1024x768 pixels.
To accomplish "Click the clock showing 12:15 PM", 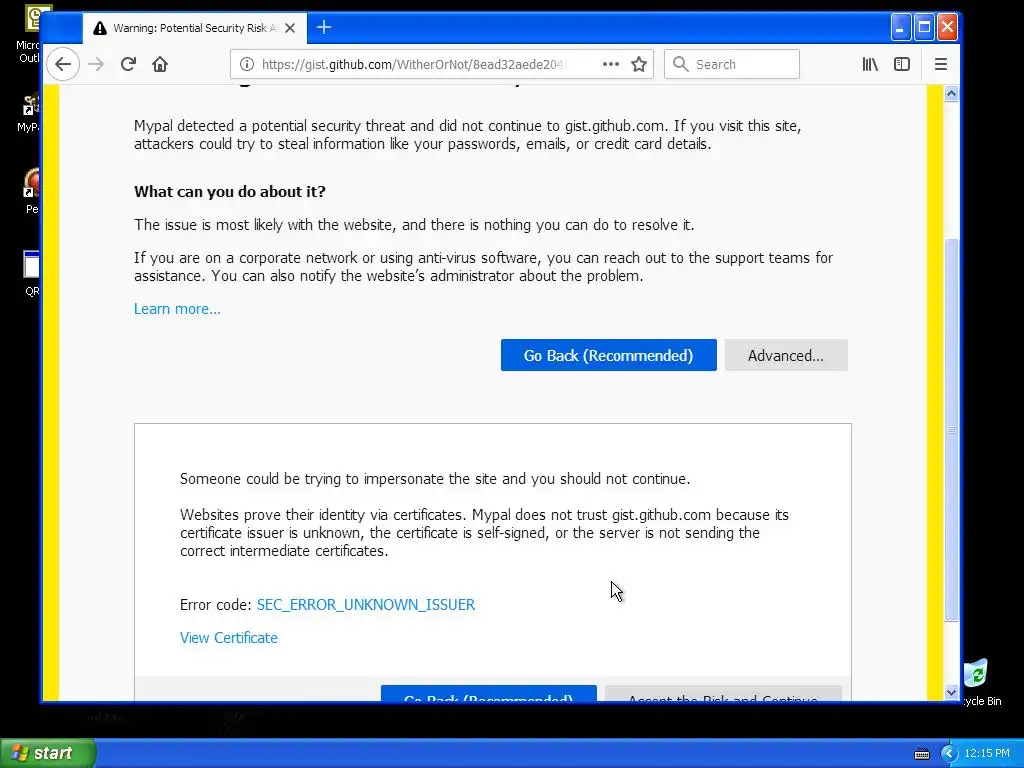I will (987, 753).
